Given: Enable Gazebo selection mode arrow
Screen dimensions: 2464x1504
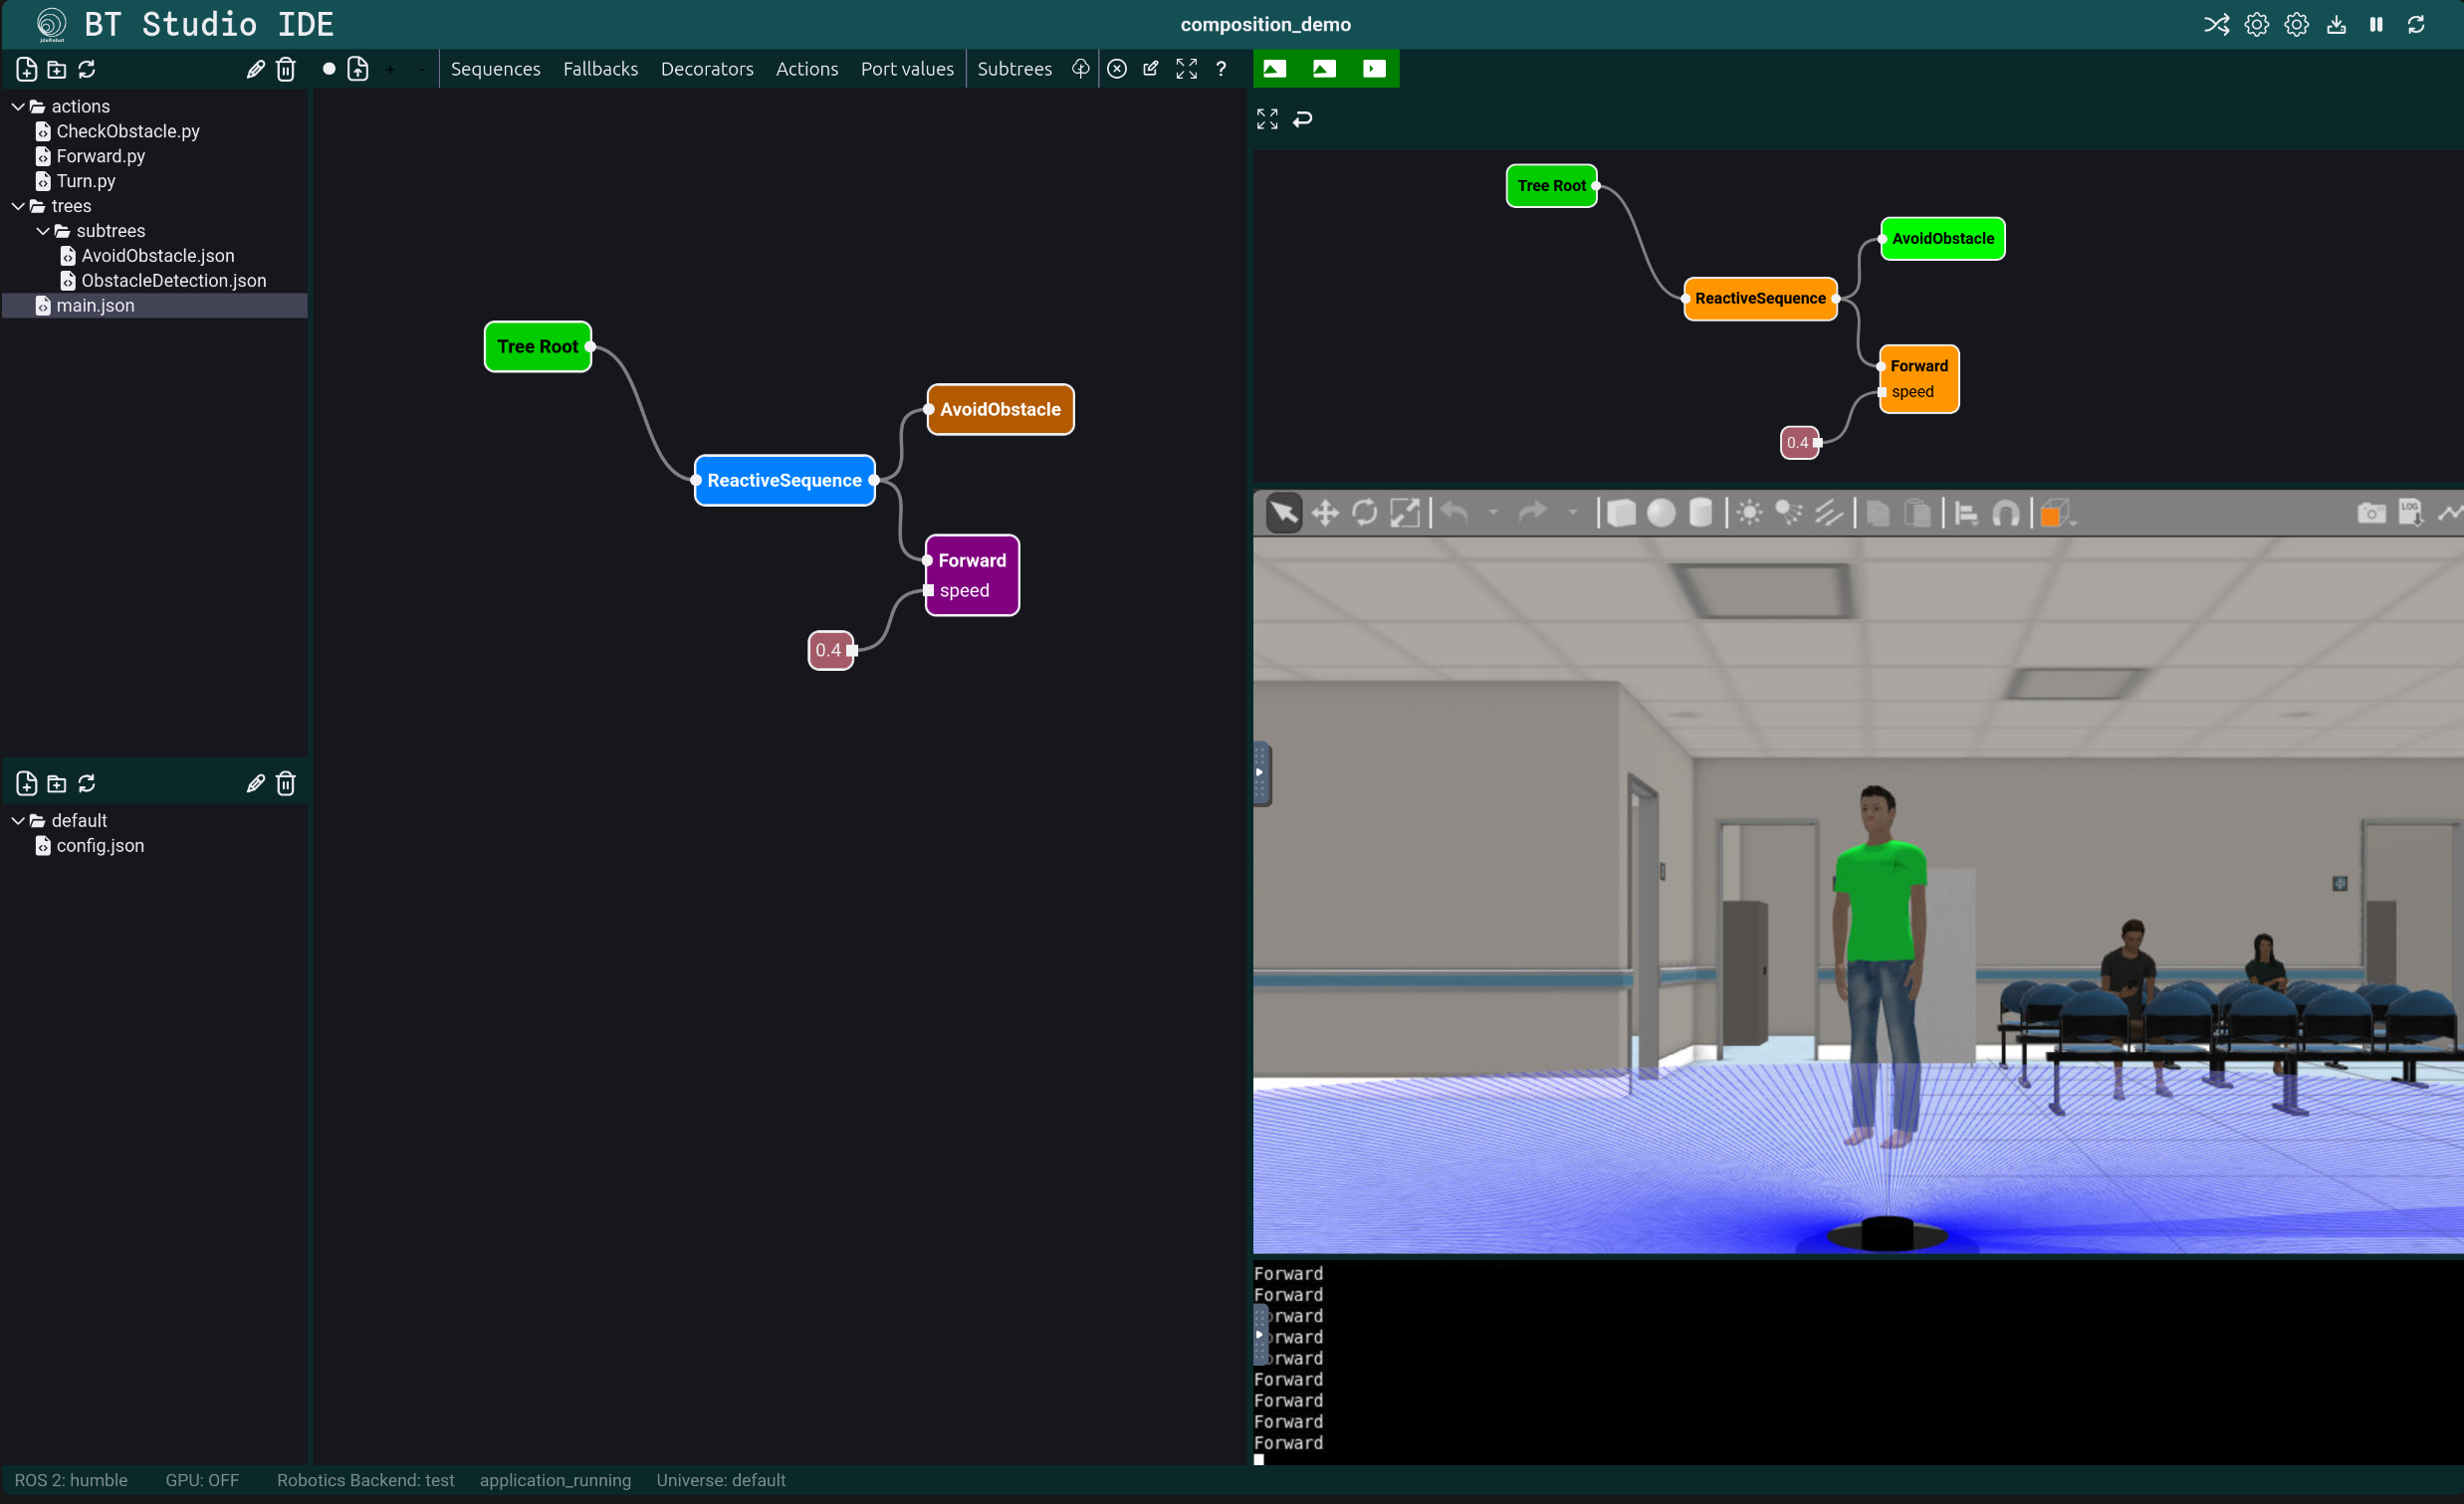Looking at the screenshot, I should pos(1284,513).
